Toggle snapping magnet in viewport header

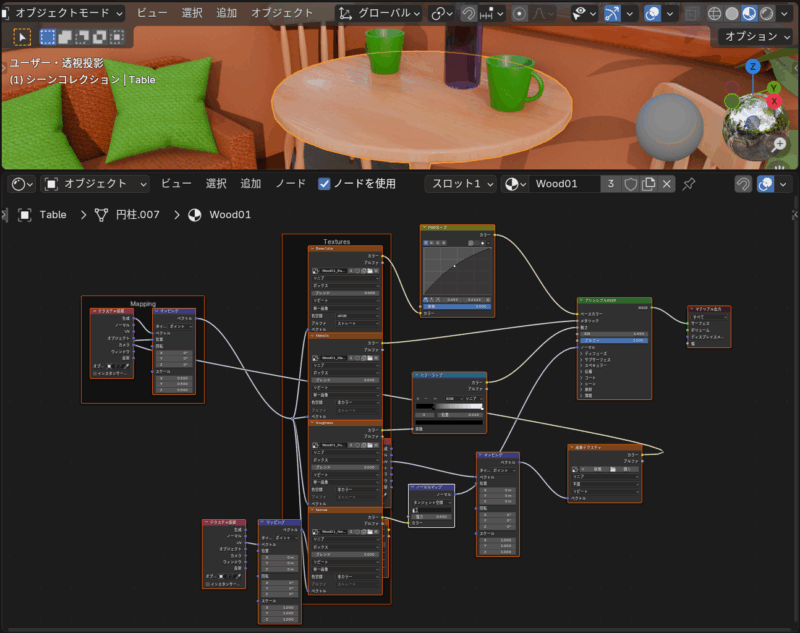pos(468,13)
